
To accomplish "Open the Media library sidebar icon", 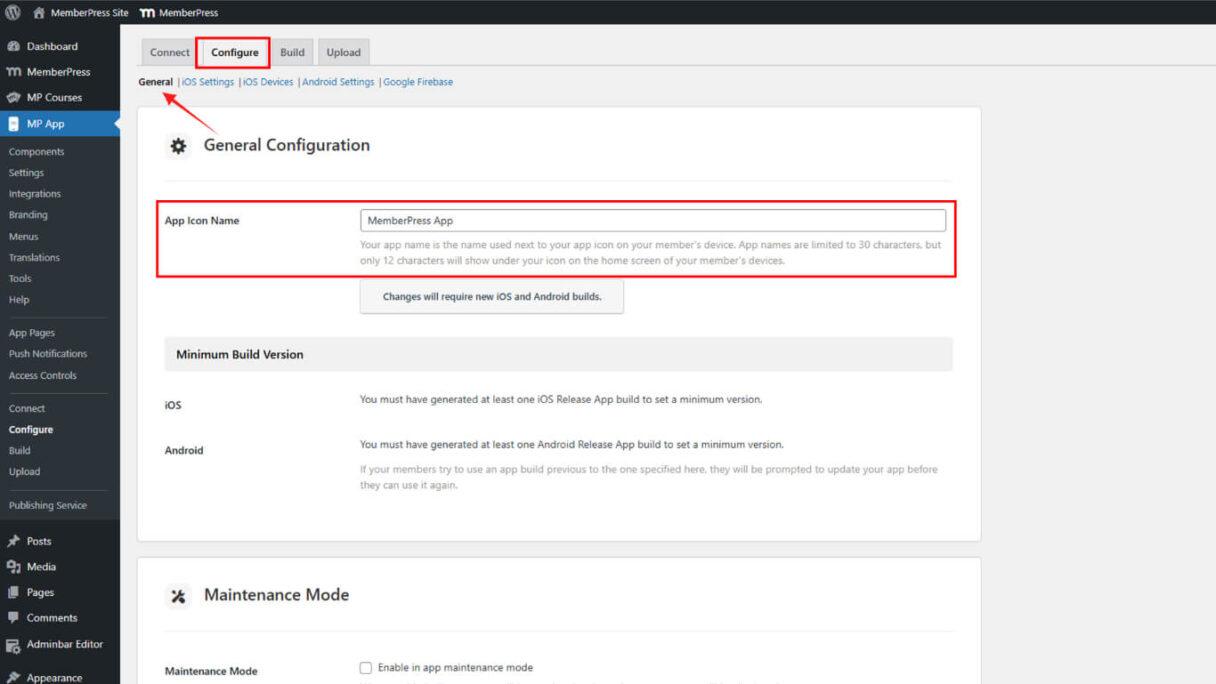I will (x=15, y=566).
